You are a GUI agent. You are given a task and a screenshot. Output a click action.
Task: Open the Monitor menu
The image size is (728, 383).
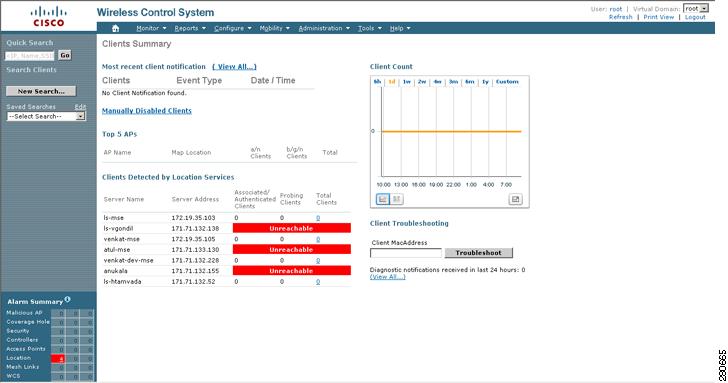tap(151, 28)
